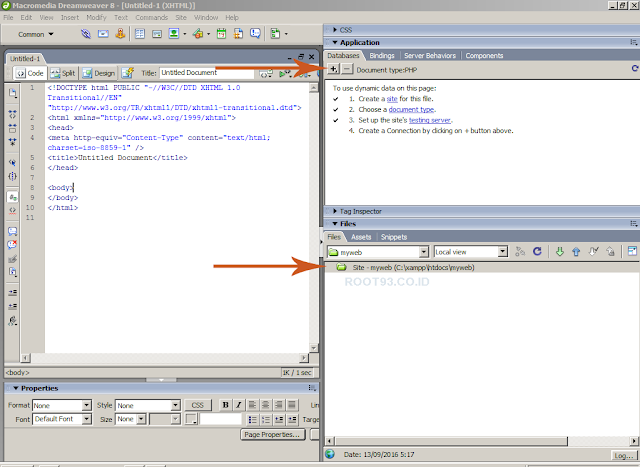Apply Comment icon in code toolbar
The width and height of the screenshot is (640, 467).
(13, 231)
